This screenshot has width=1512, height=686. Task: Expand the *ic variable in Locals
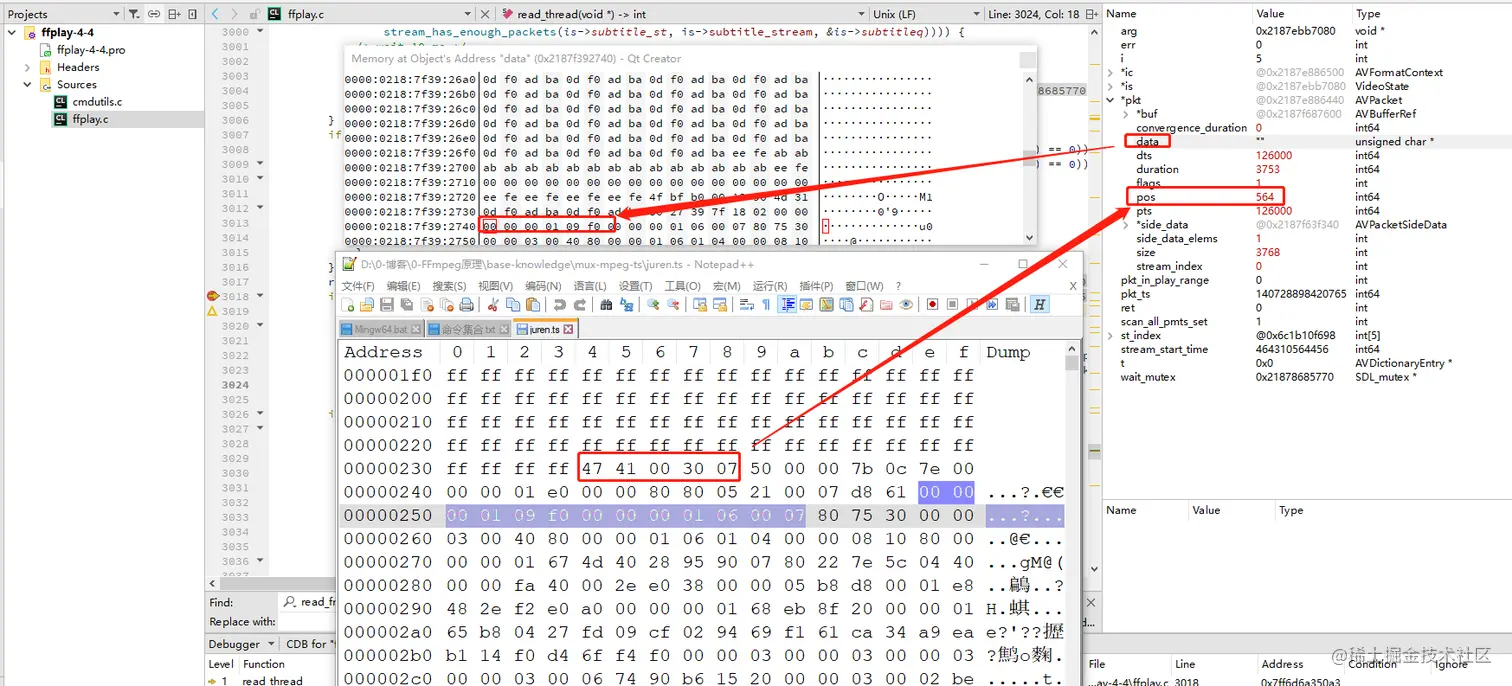pyautogui.click(x=1111, y=72)
